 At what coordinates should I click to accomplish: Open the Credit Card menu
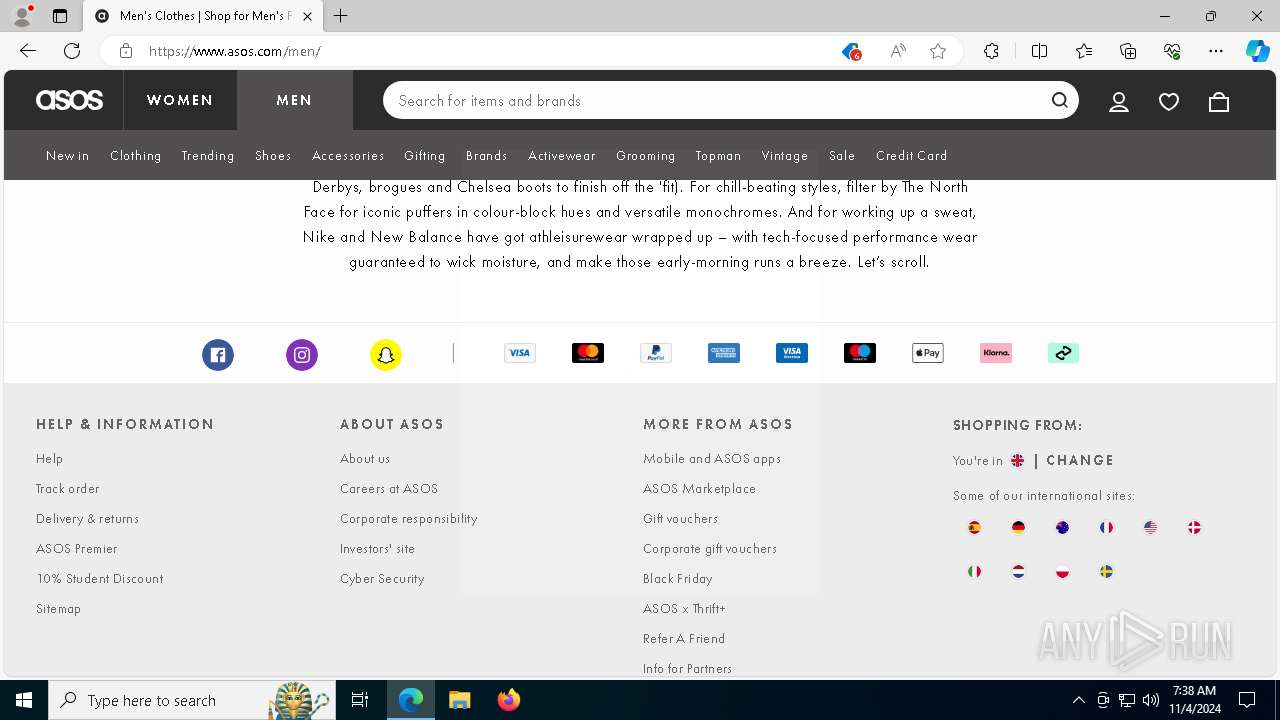coord(912,156)
